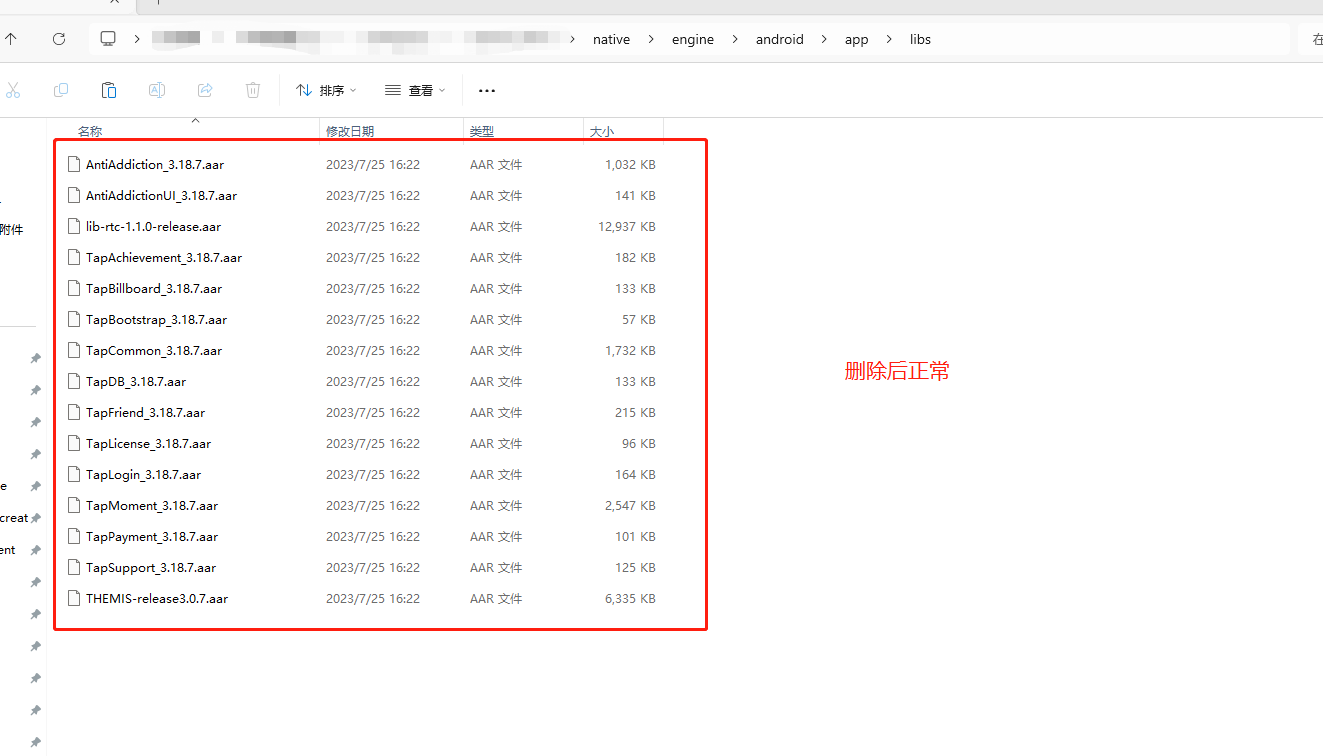Open the three-dots more options menu
This screenshot has height=756, width=1323.
click(487, 90)
